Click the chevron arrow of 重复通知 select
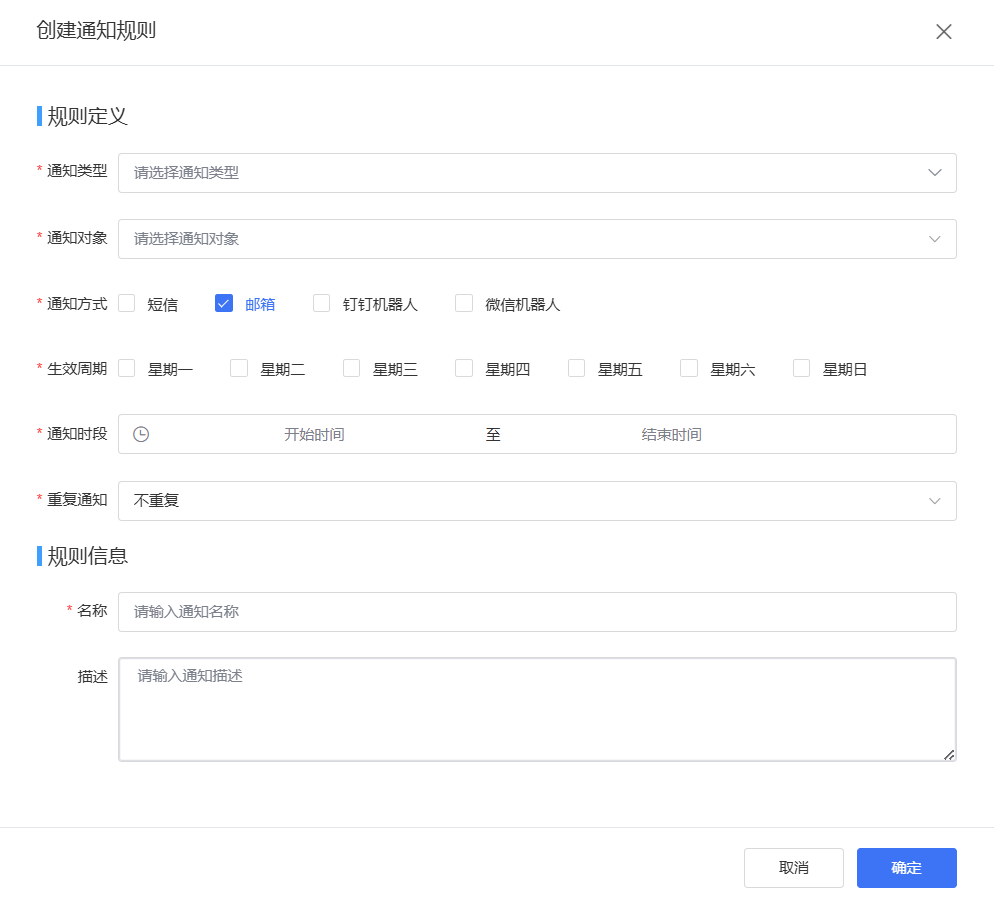Viewport: 994px width, 906px height. tap(934, 501)
